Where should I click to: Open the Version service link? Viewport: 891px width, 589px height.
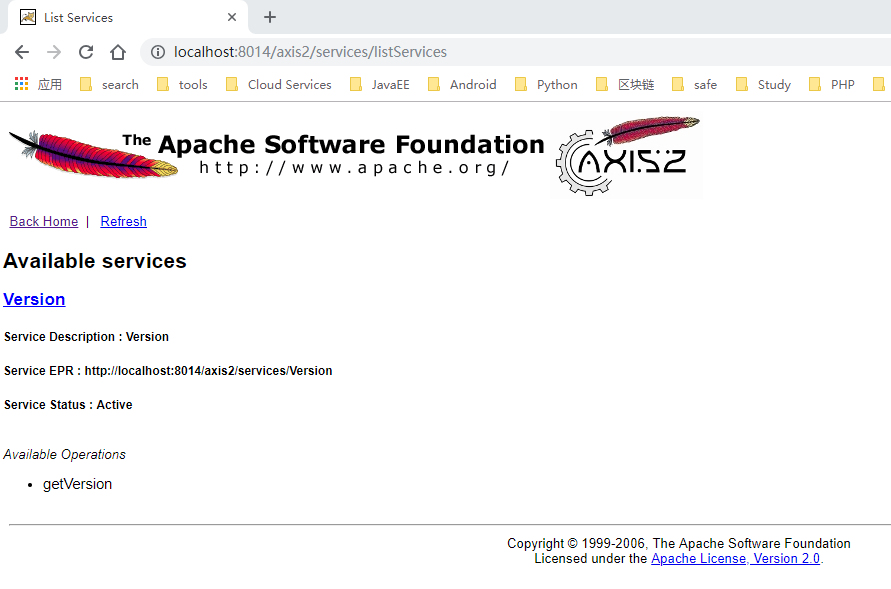tap(34, 299)
